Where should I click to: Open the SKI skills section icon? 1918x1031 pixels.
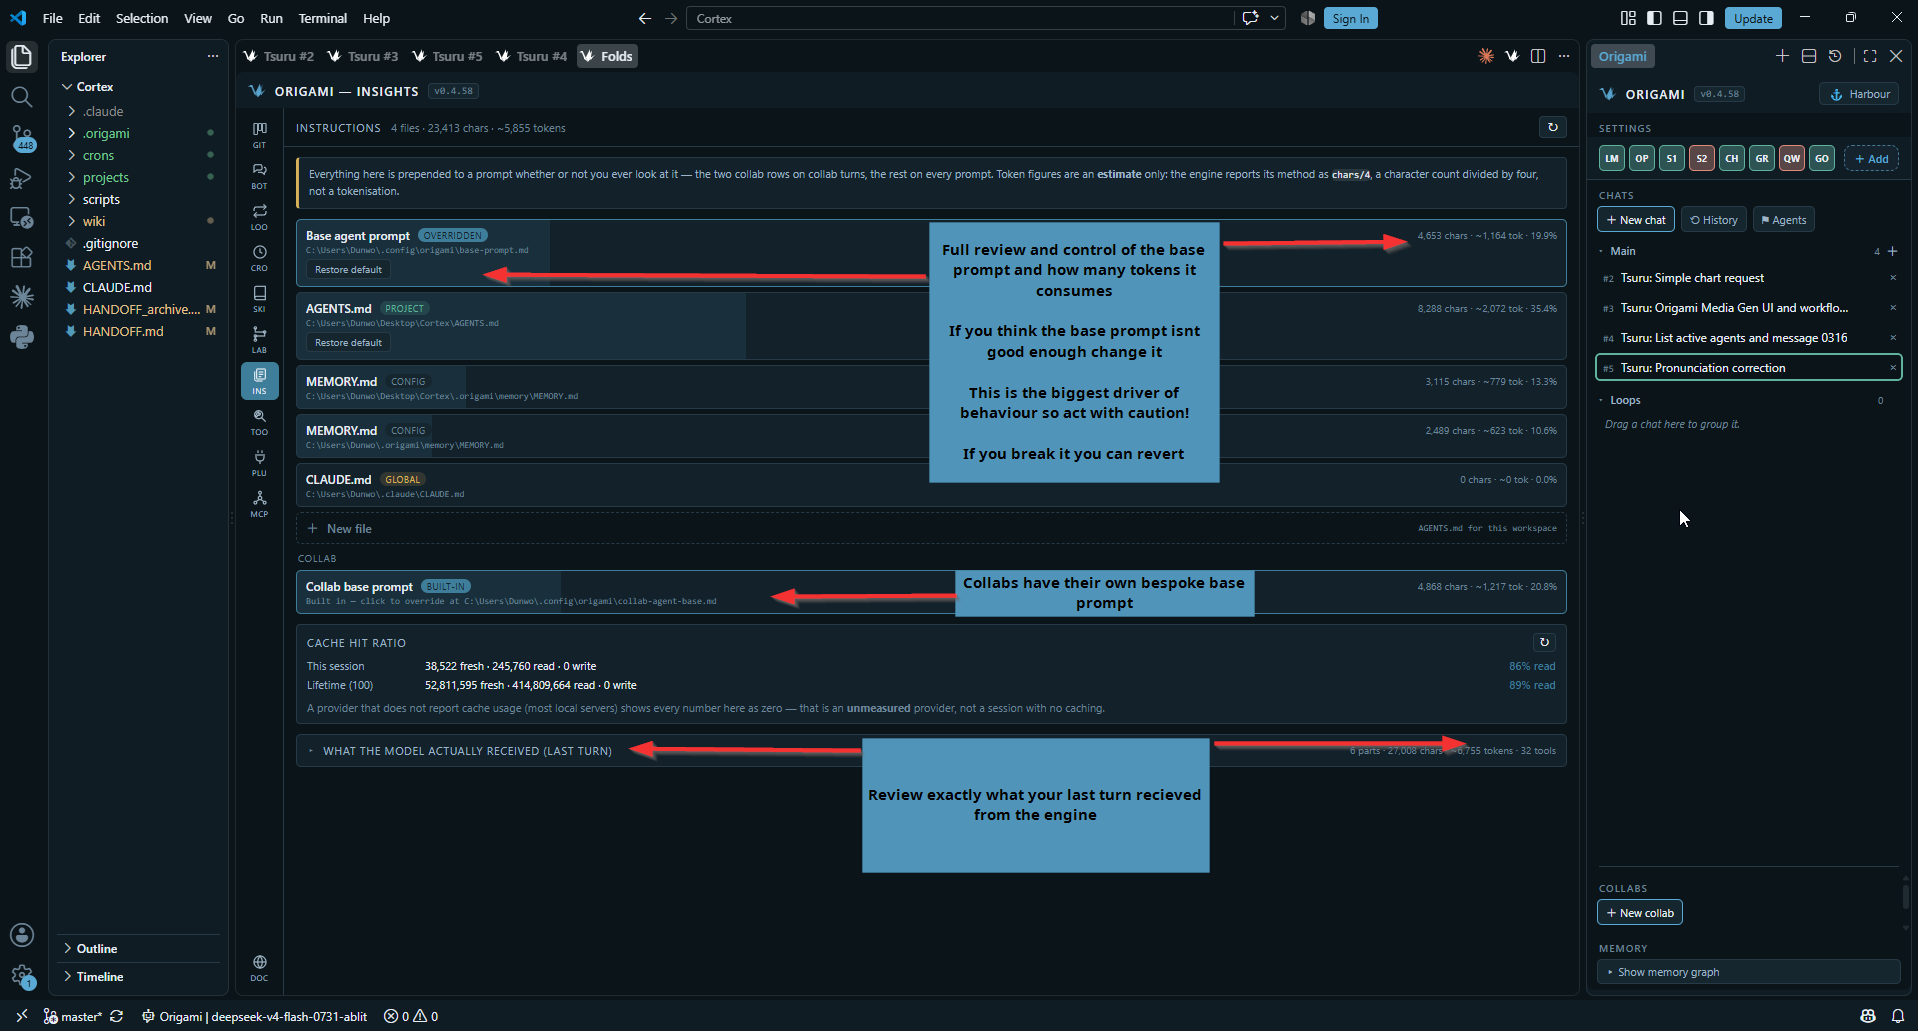click(259, 298)
